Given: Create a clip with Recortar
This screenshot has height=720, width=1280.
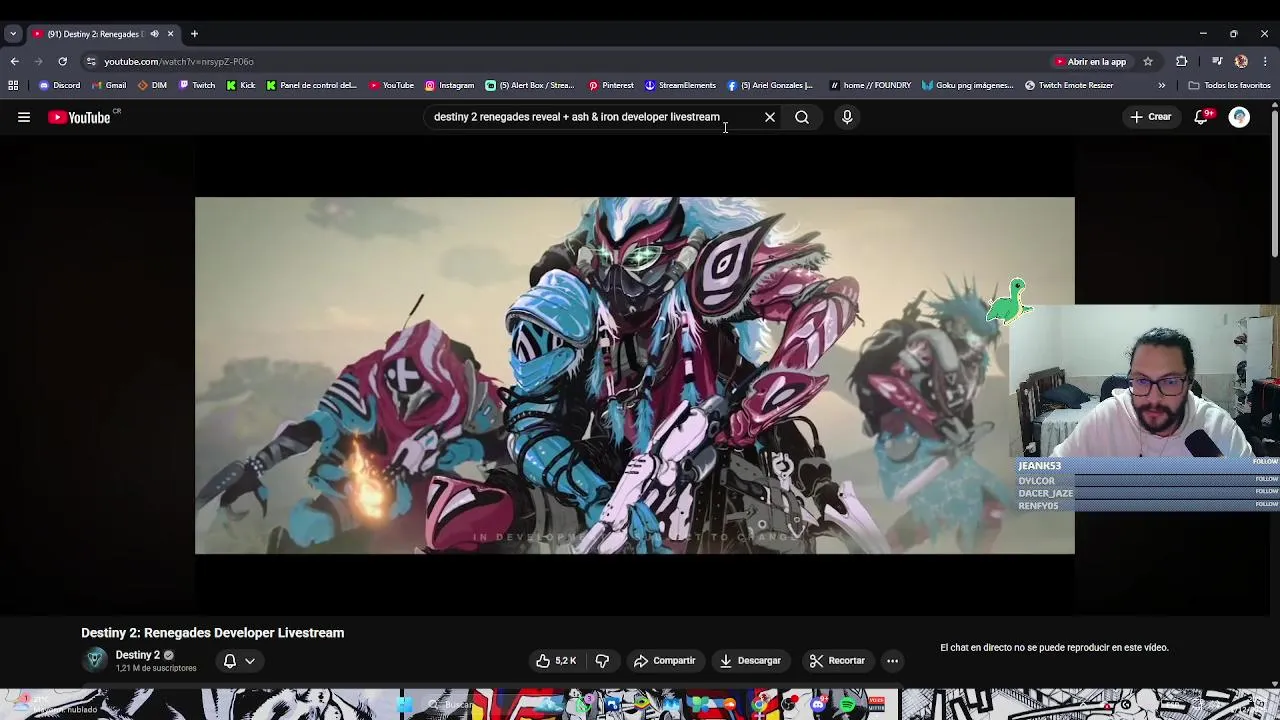Looking at the screenshot, I should click(x=837, y=661).
